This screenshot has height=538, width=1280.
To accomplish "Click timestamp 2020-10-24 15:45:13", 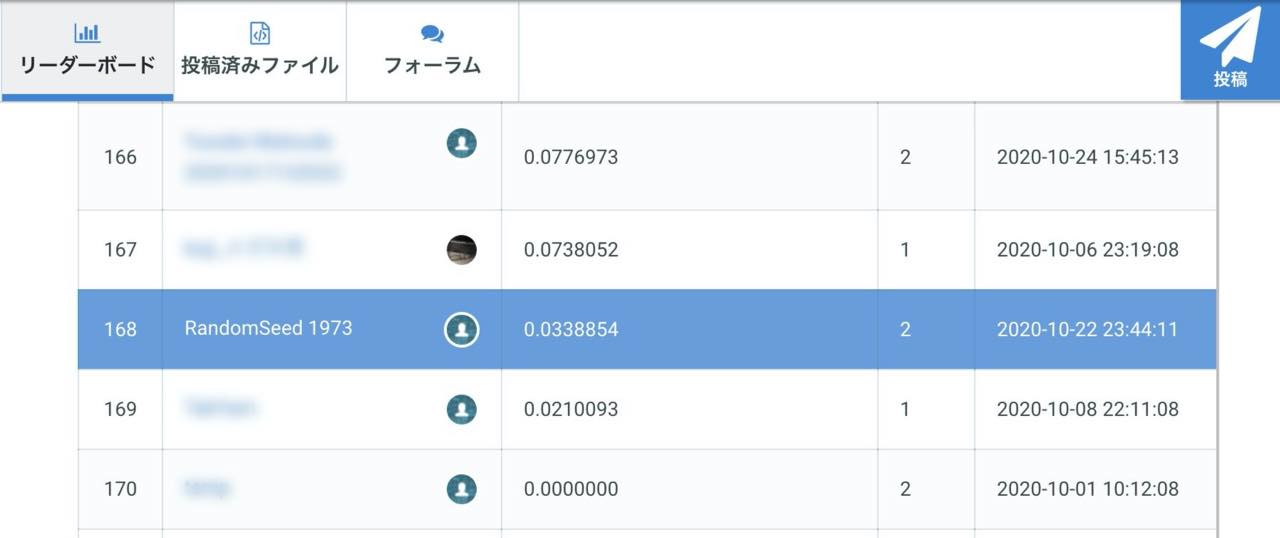I will click(1087, 157).
